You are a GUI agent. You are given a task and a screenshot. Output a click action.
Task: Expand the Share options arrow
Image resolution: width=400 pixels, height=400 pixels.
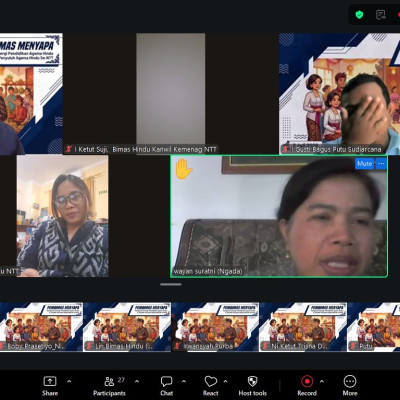[69, 381]
